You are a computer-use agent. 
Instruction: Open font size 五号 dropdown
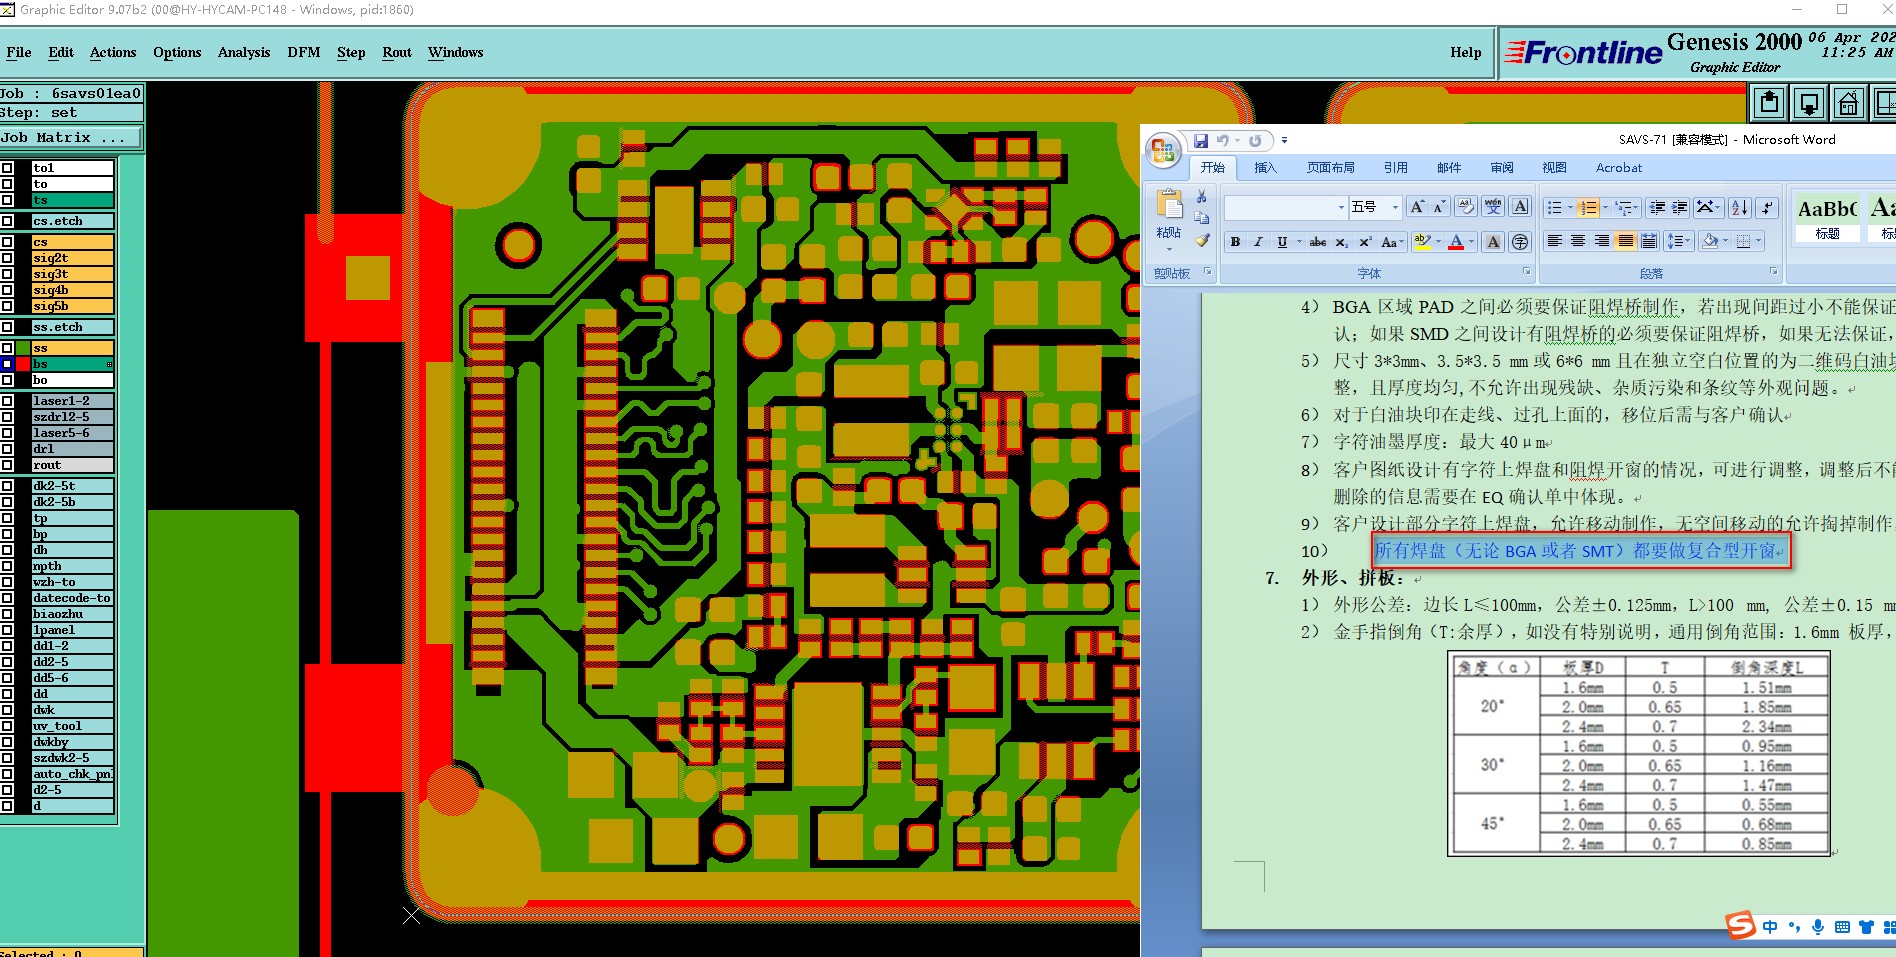[1395, 207]
